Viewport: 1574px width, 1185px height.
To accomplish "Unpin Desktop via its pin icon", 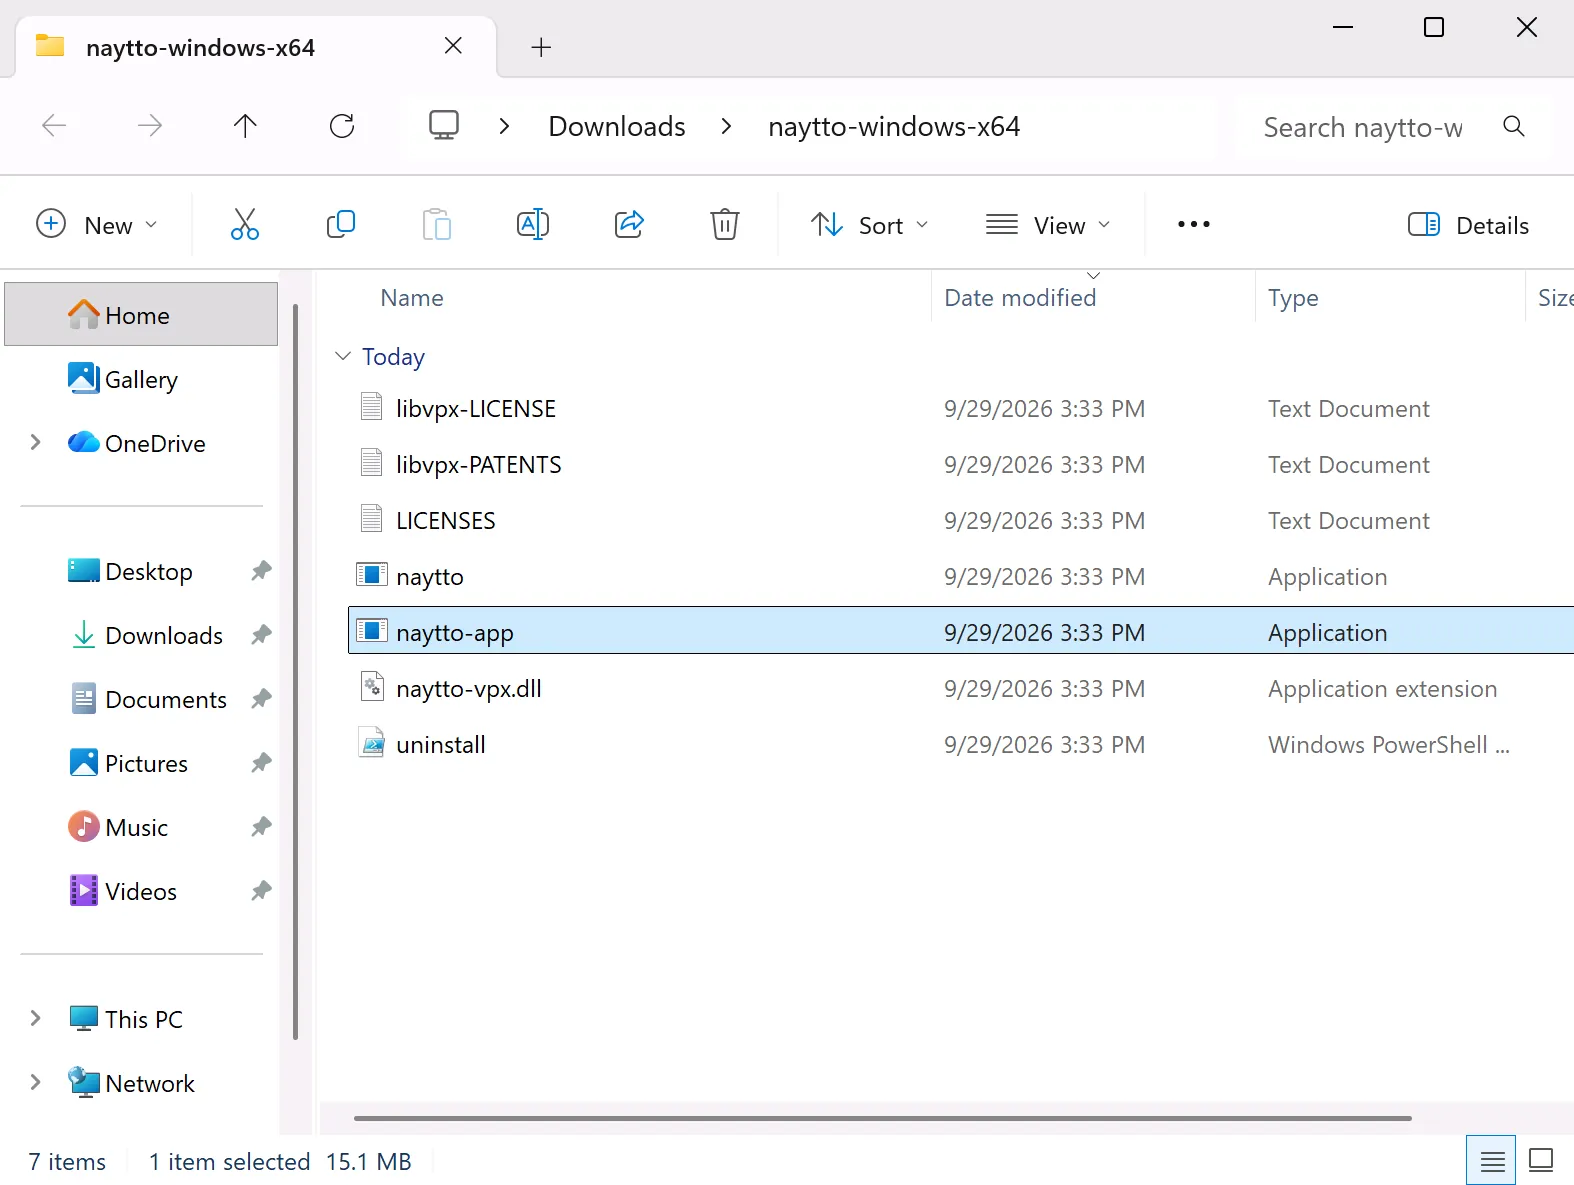I will click(x=261, y=571).
